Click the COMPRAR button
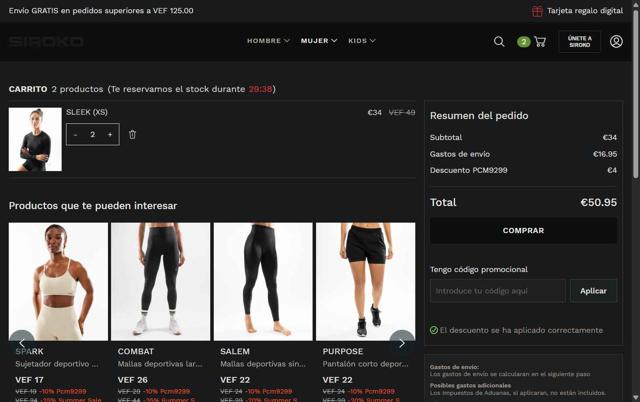Viewport: 640px width, 402px height. (x=523, y=231)
